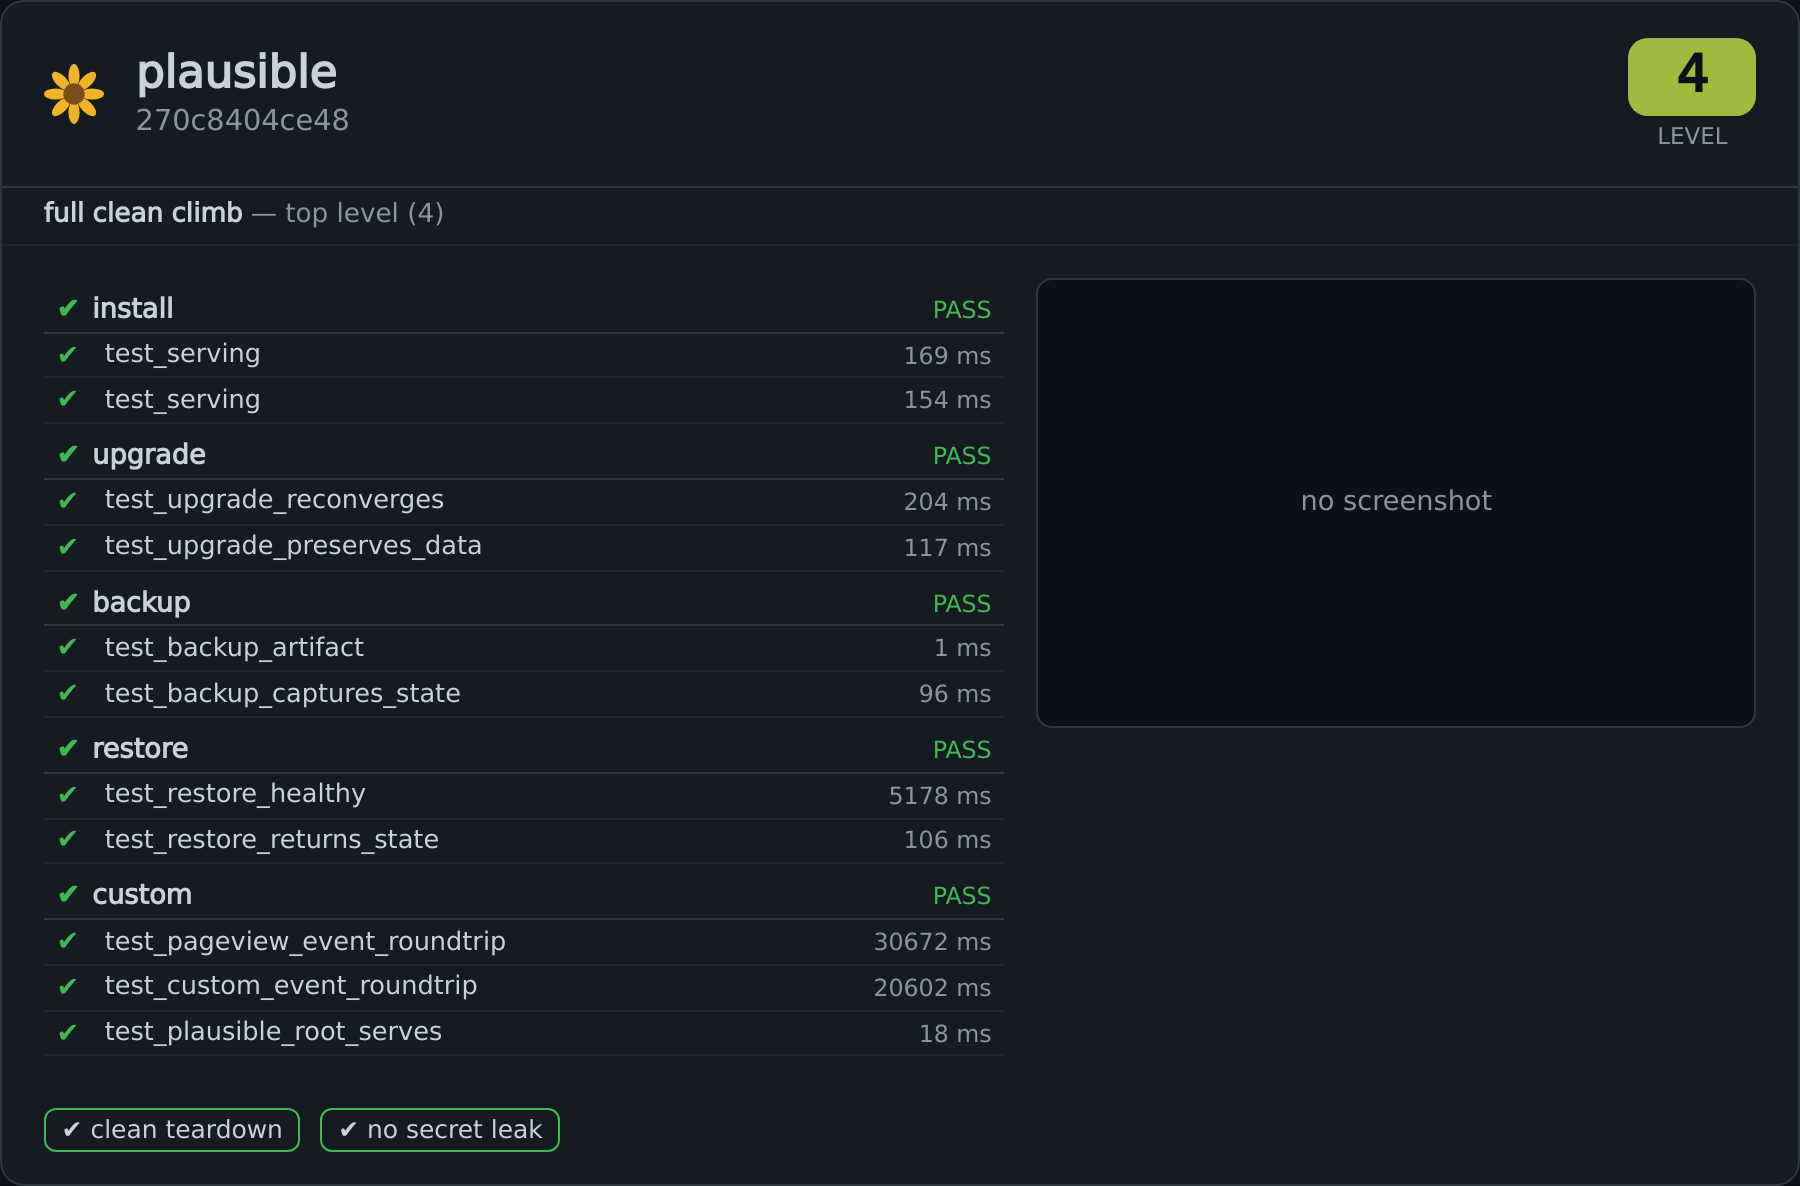The image size is (1800, 1186).
Task: Click the '20602 ms' duration value
Action: pyautogui.click(x=932, y=988)
